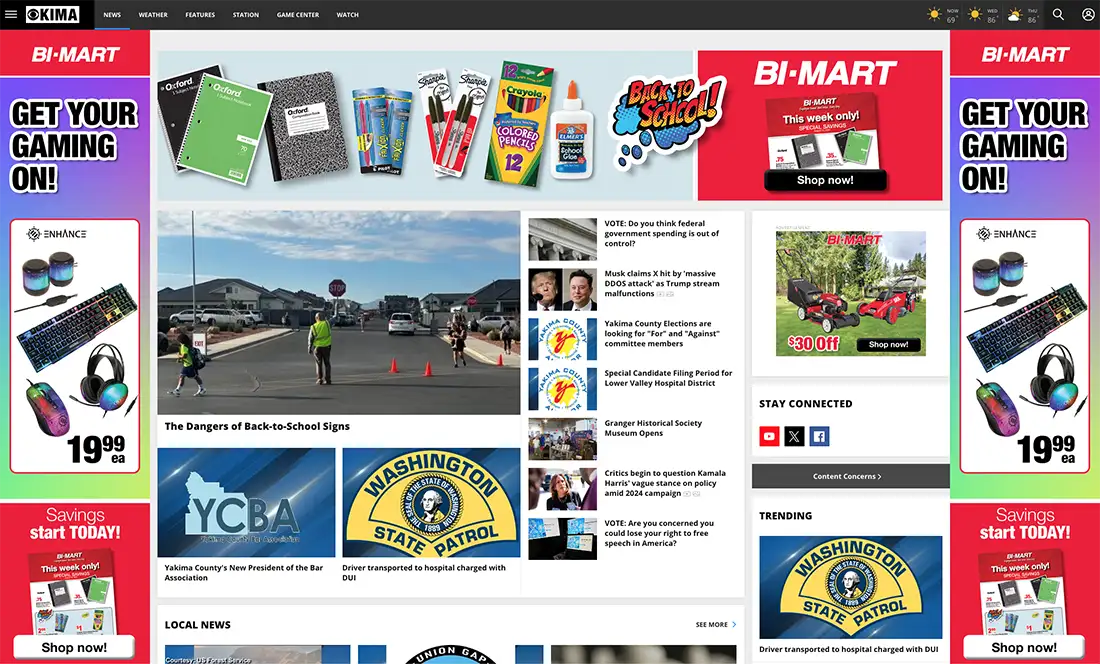Viewport: 1100px width, 664px height.
Task: Click the Granger museum crowd thumbnail
Action: (x=563, y=439)
